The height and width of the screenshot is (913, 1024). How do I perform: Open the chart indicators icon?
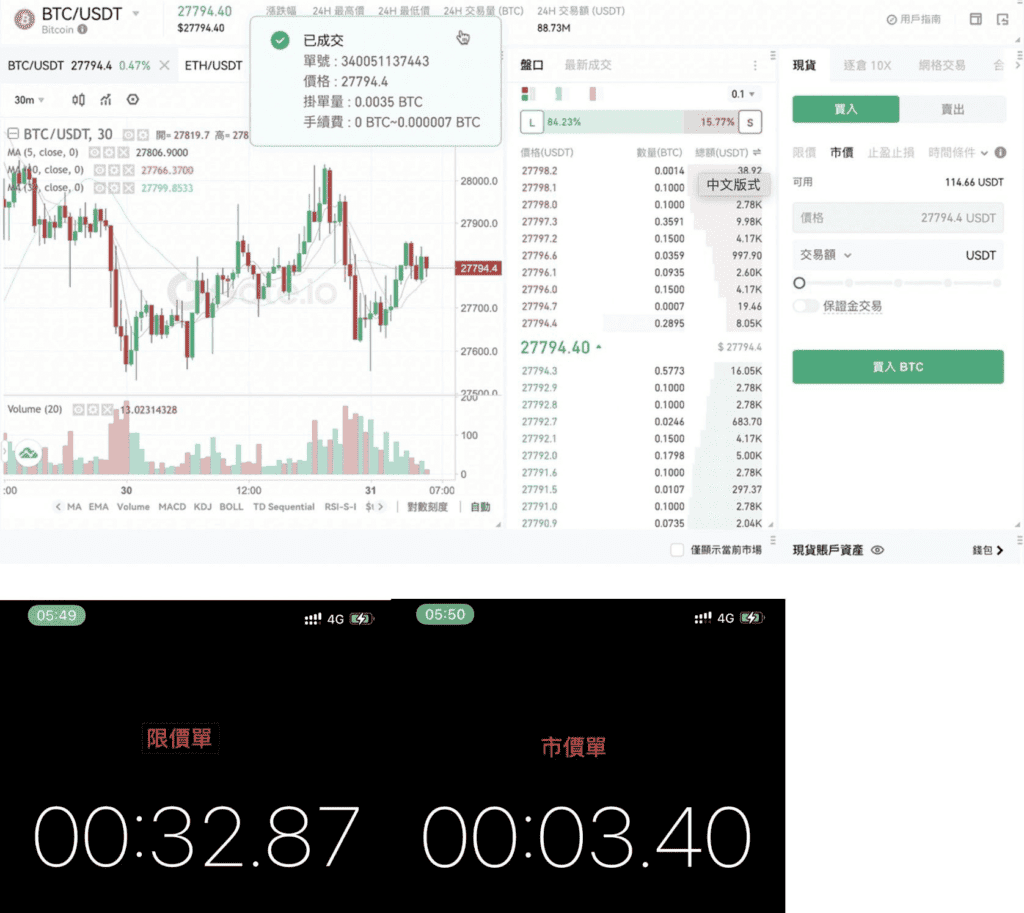click(105, 100)
